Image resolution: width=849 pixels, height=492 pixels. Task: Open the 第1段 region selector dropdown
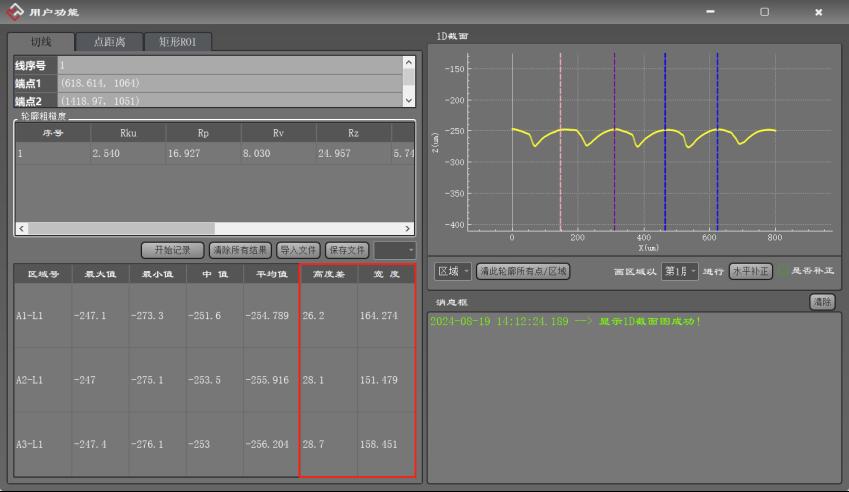pos(680,271)
